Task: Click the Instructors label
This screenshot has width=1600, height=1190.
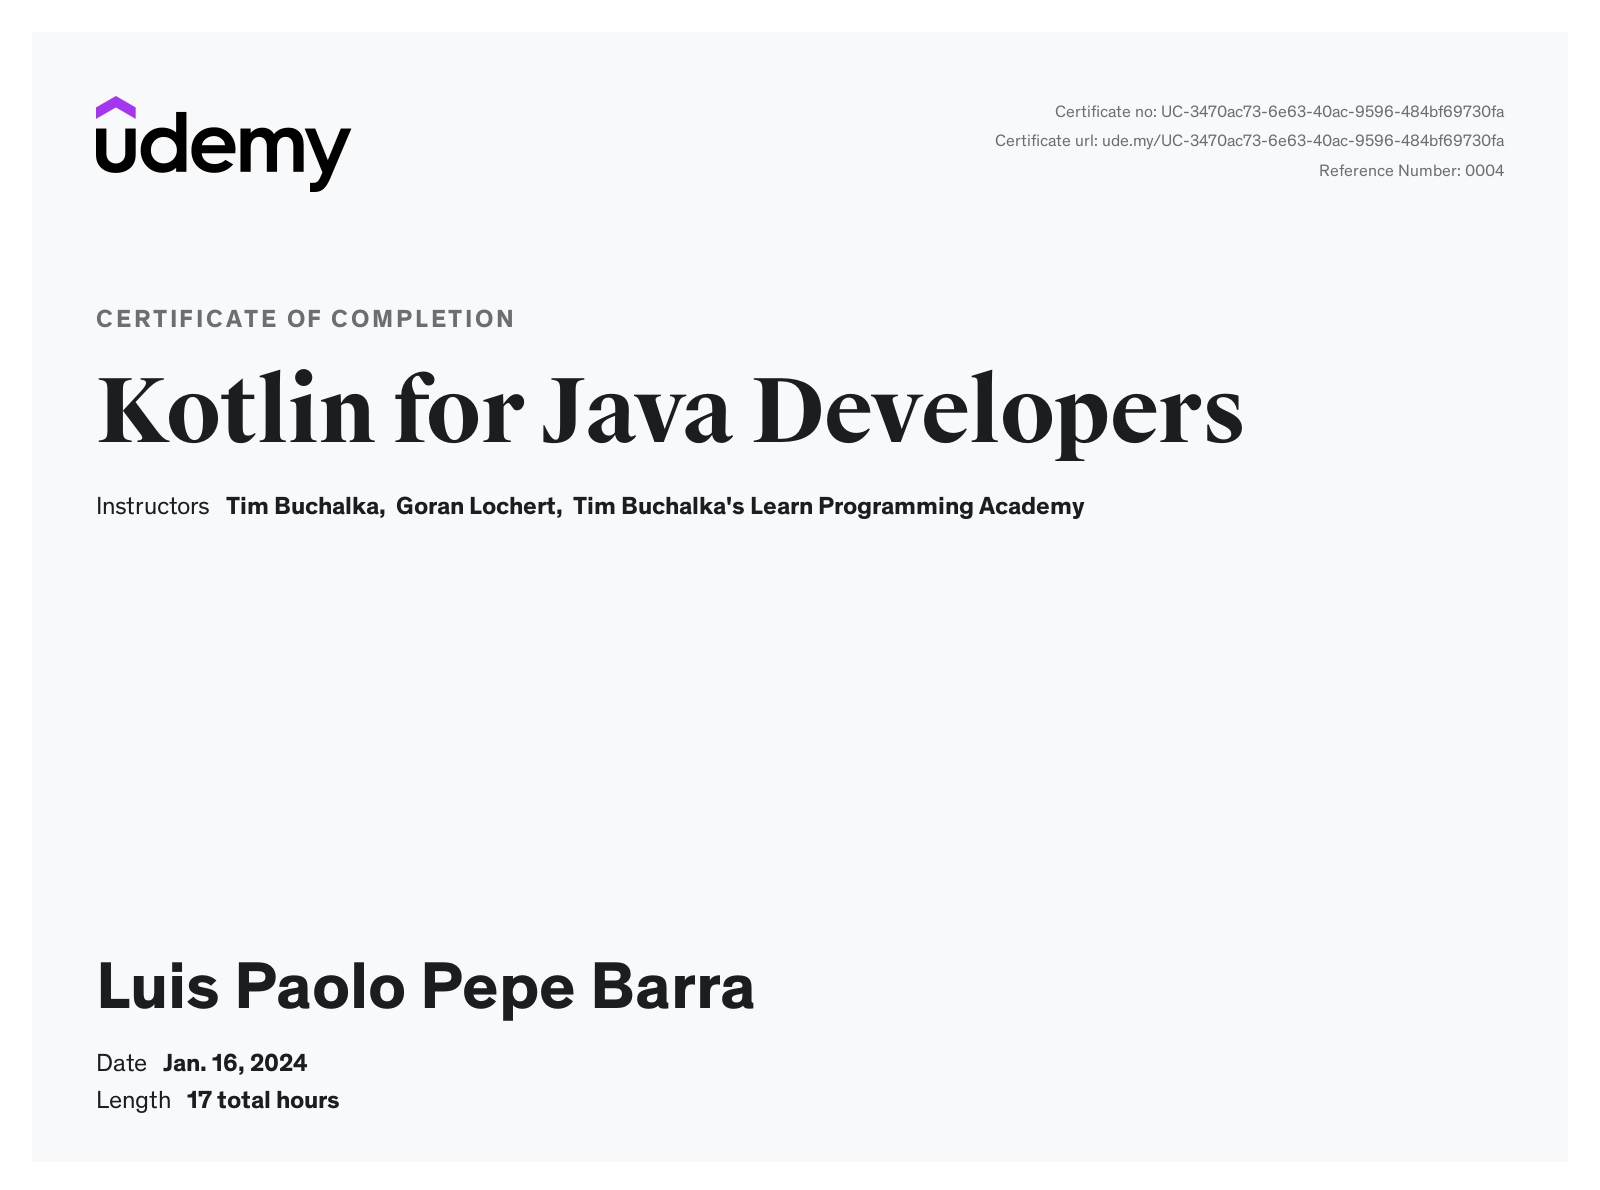Action: pos(152,506)
